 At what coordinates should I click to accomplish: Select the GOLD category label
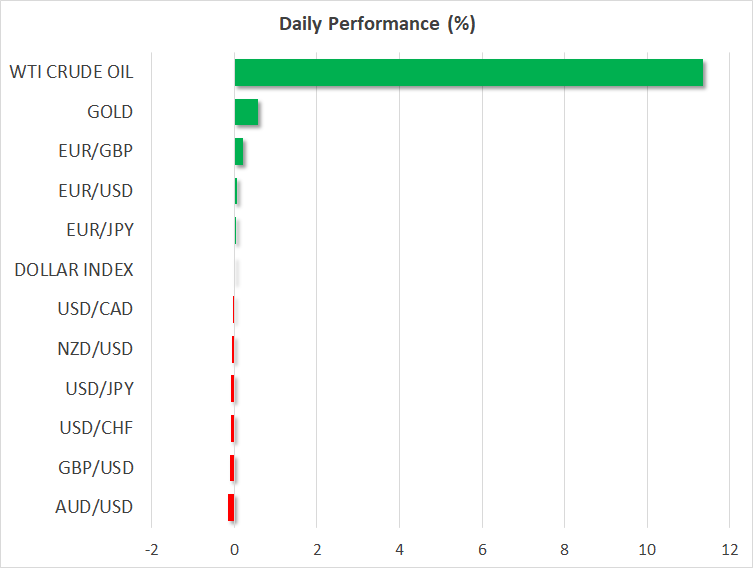pos(110,112)
